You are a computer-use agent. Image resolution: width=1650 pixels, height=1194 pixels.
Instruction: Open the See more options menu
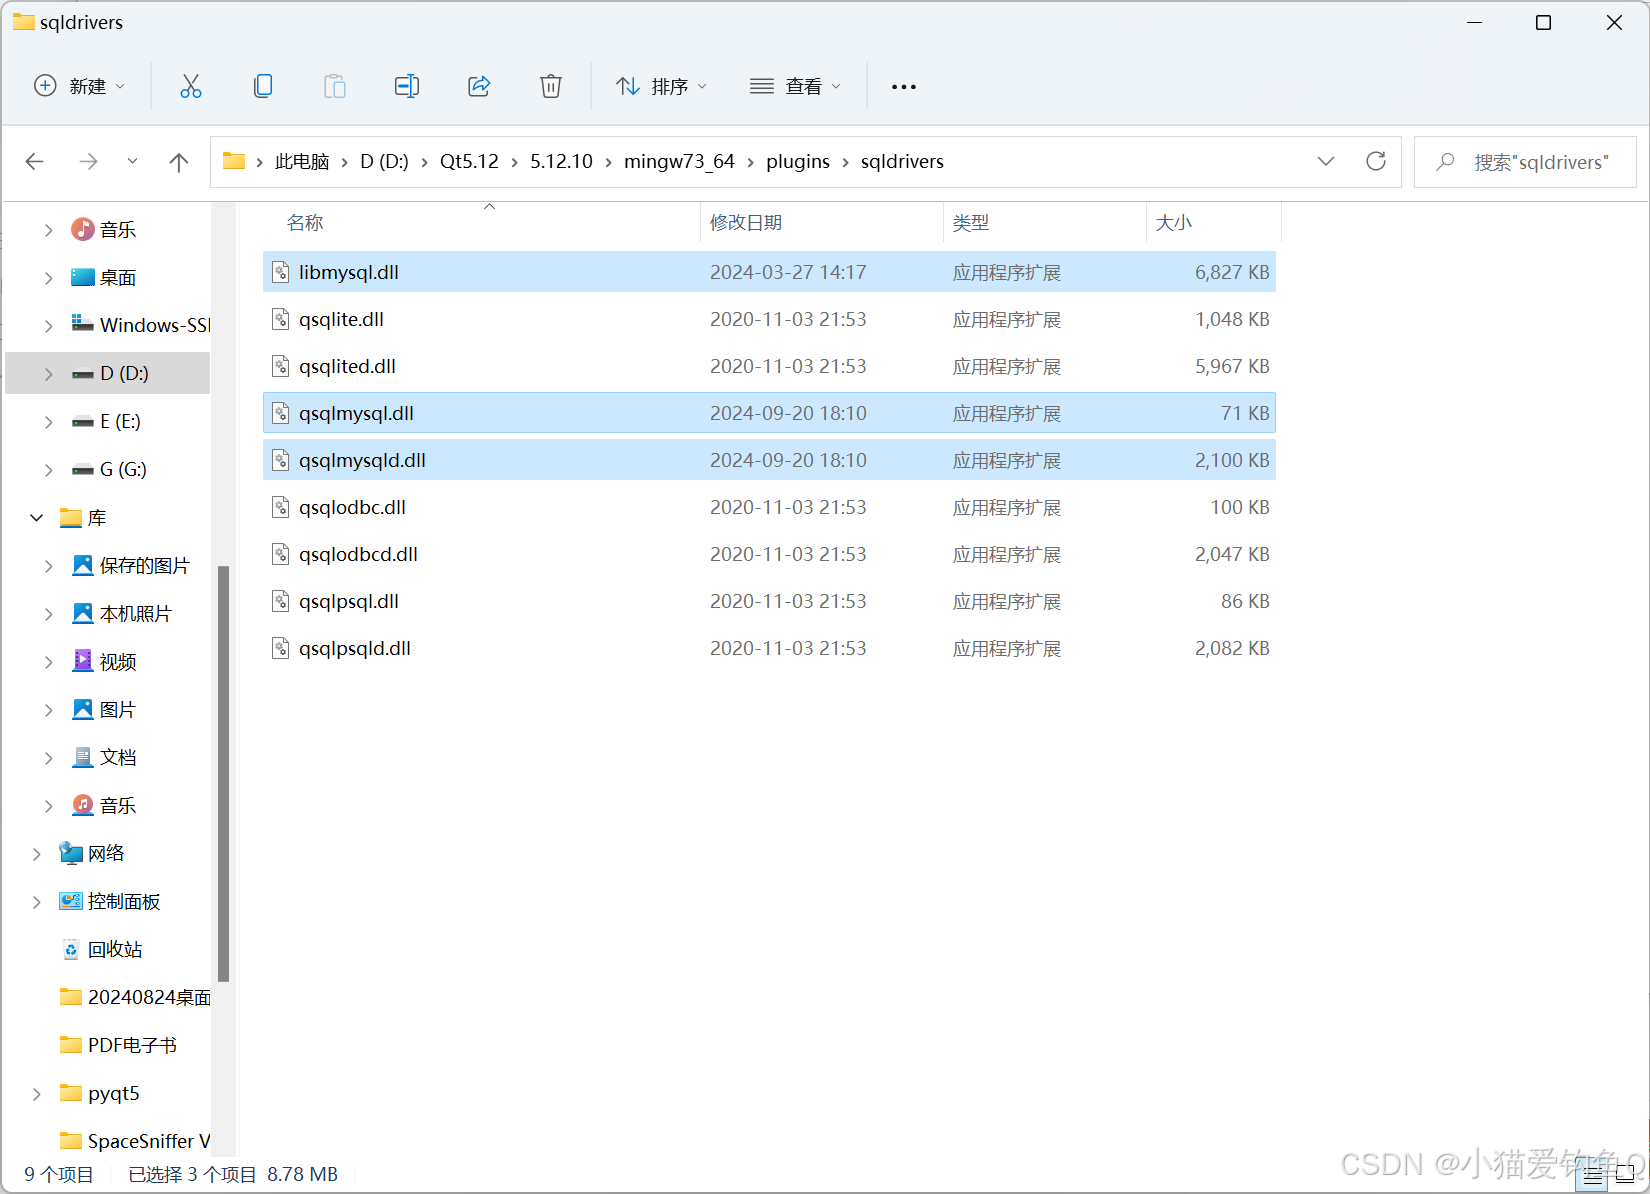point(903,86)
